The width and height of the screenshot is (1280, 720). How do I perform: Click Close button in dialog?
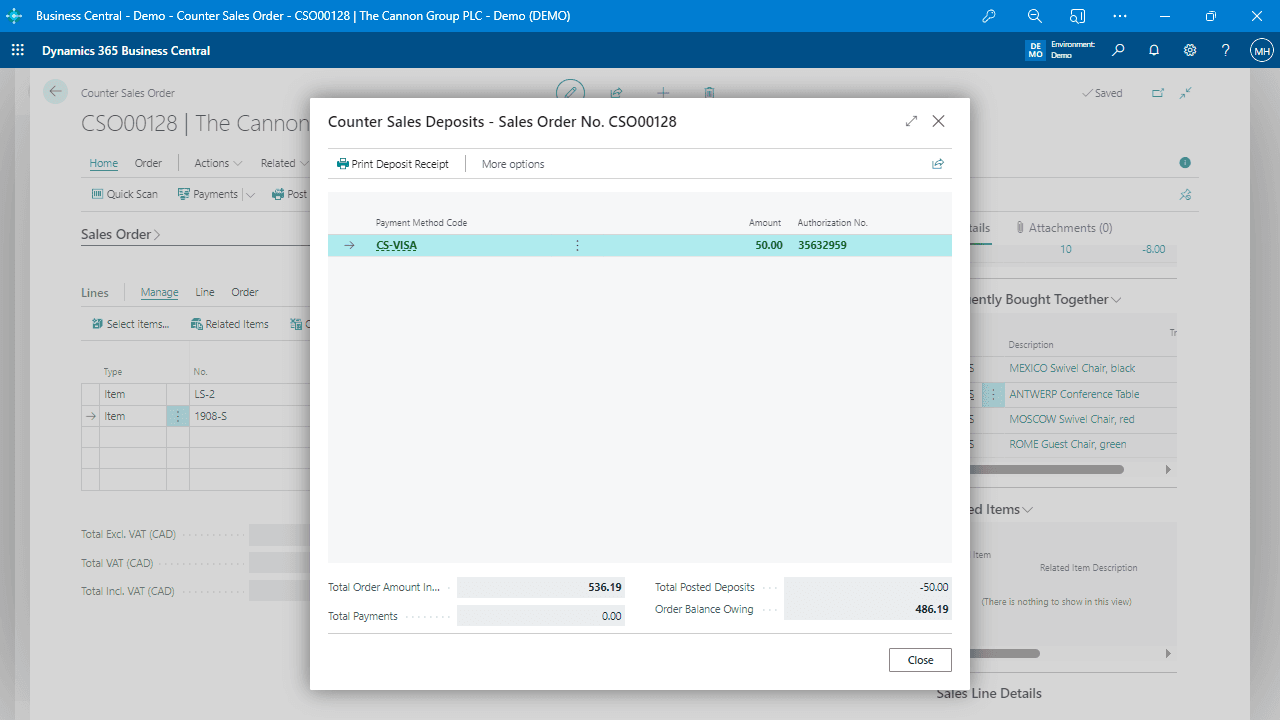tap(920, 660)
